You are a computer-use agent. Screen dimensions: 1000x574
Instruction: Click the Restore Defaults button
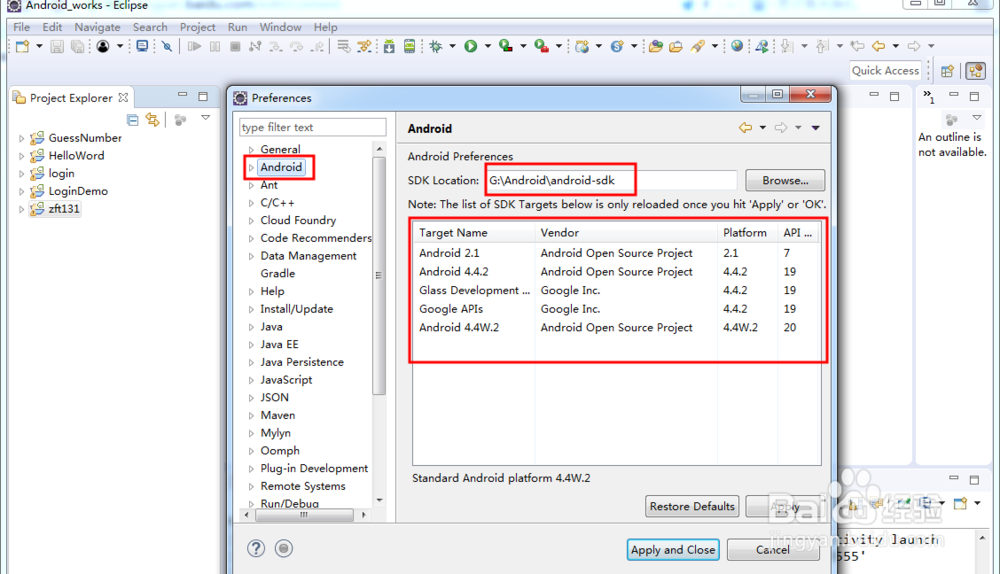pyautogui.click(x=692, y=506)
